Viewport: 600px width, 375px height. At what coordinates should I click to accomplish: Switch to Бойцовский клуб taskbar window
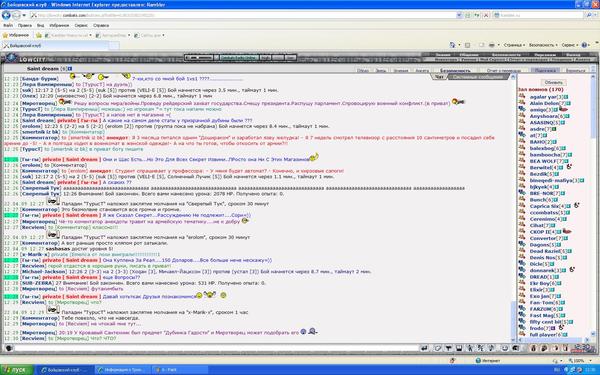(64, 370)
